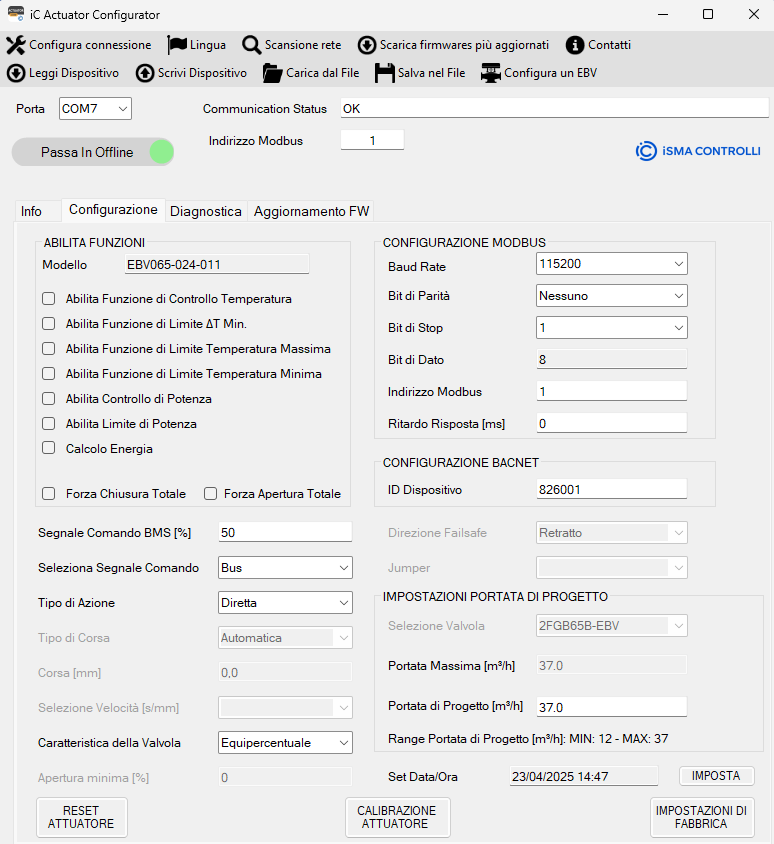Expand the Caratteristica della Valvola dropdown
This screenshot has width=774, height=844.
tap(285, 743)
